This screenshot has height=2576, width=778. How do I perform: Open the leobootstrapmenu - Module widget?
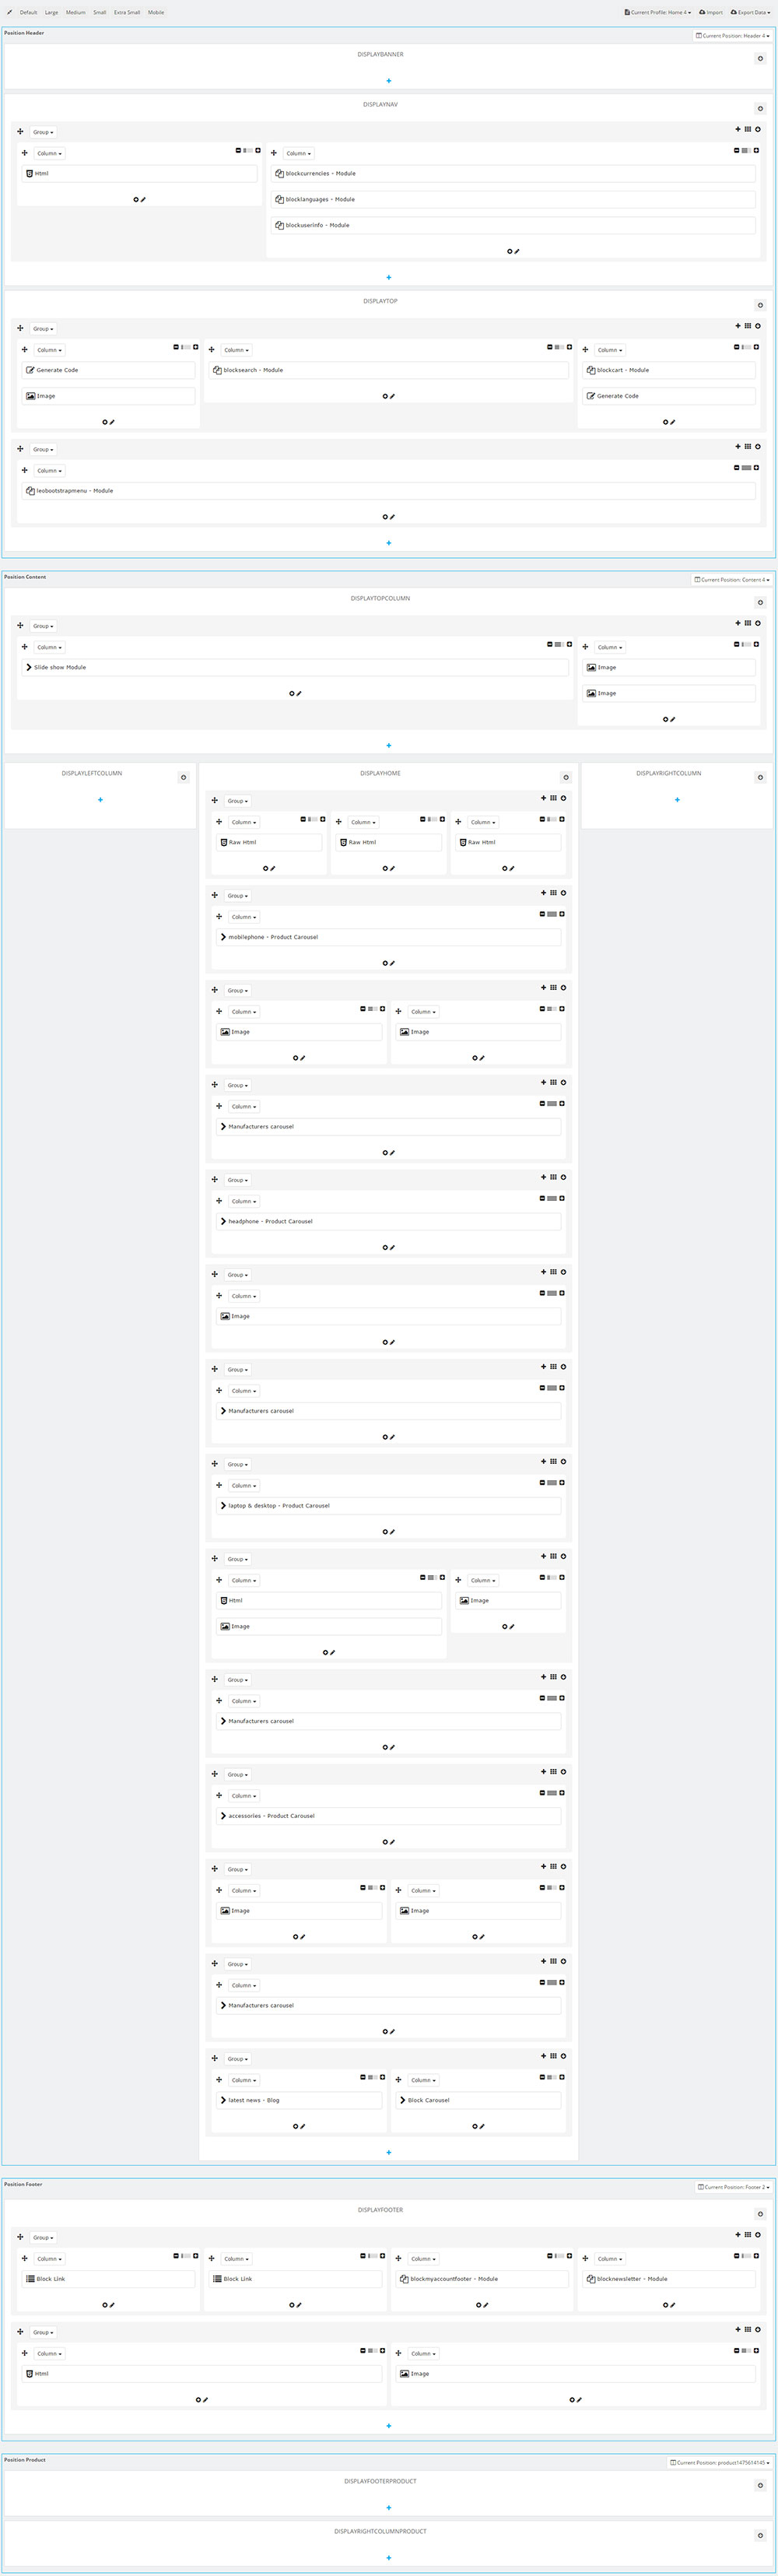[389, 491]
